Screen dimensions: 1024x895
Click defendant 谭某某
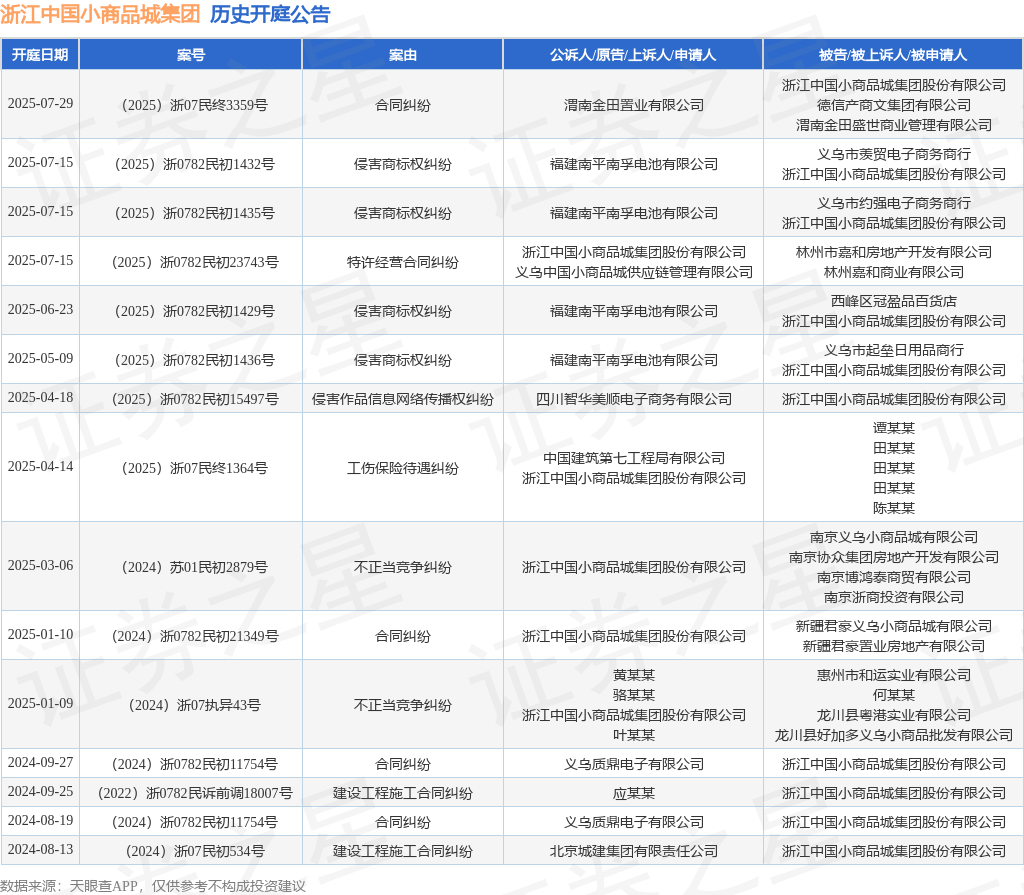(893, 428)
